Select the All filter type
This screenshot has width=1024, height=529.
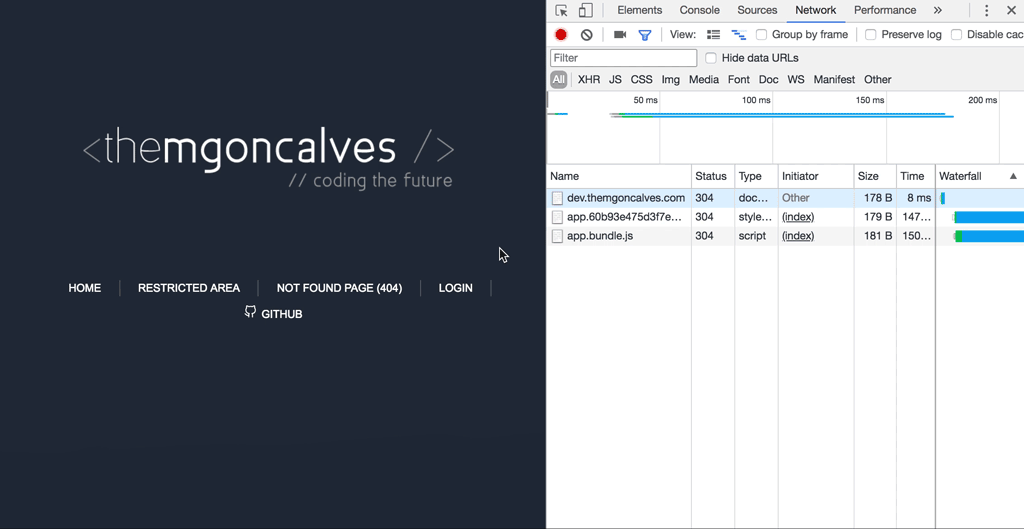tap(558, 80)
